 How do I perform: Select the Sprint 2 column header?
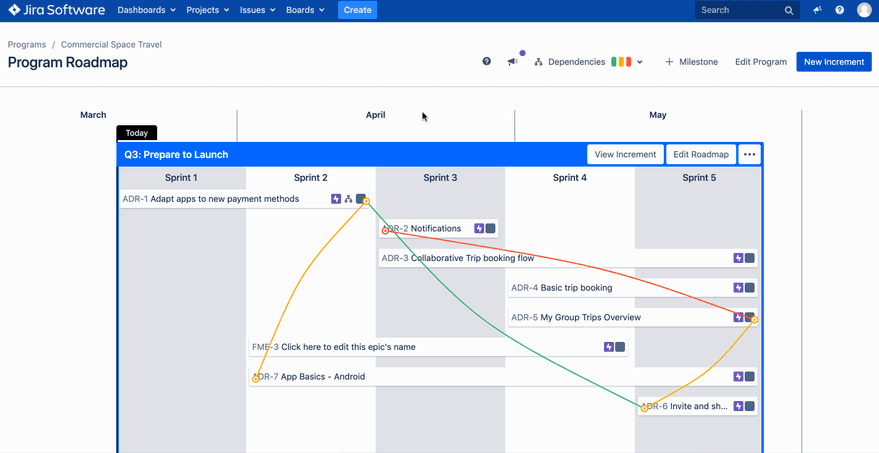(x=311, y=178)
